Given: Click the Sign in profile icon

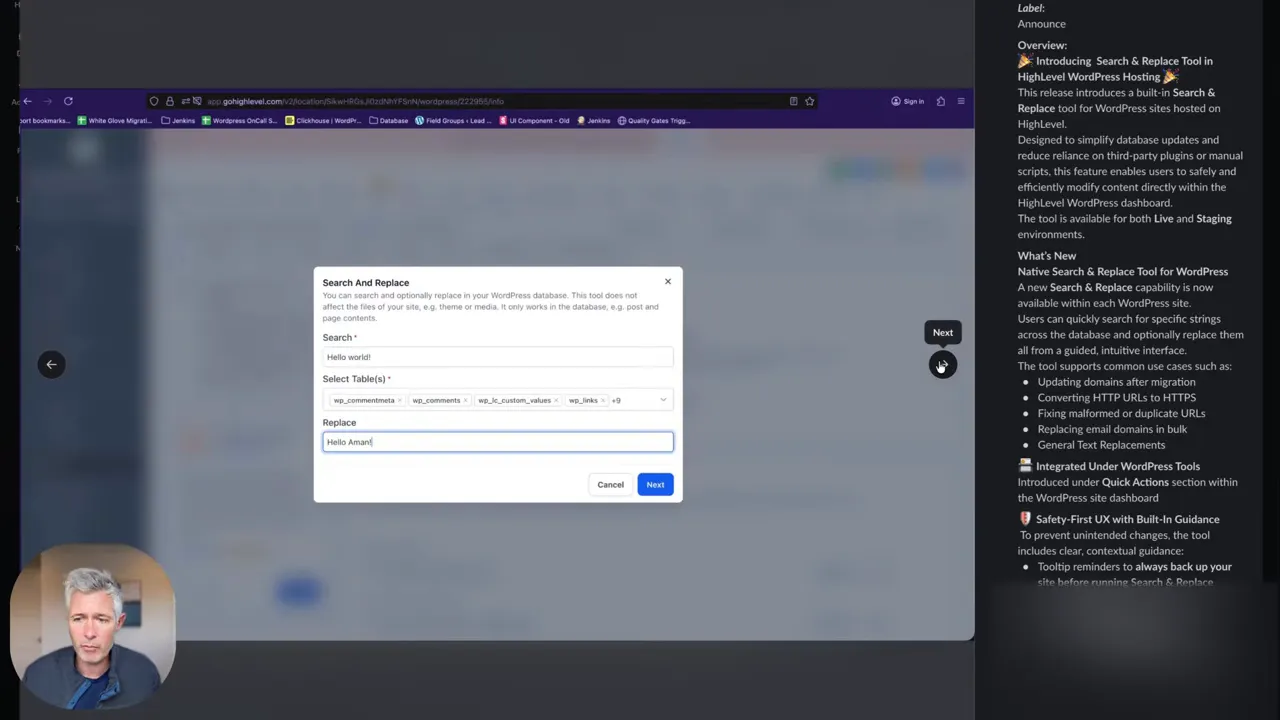Looking at the screenshot, I should tap(896, 101).
